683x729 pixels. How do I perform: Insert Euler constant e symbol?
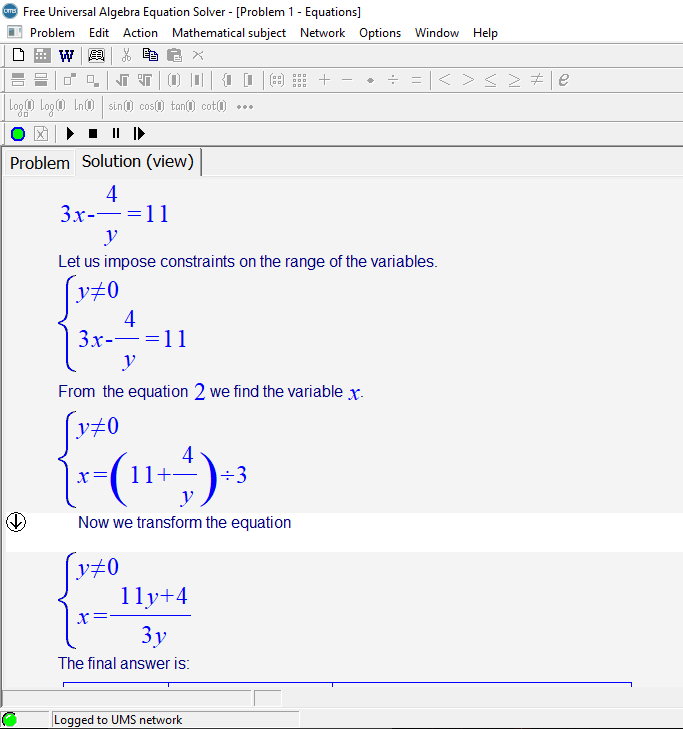point(564,80)
